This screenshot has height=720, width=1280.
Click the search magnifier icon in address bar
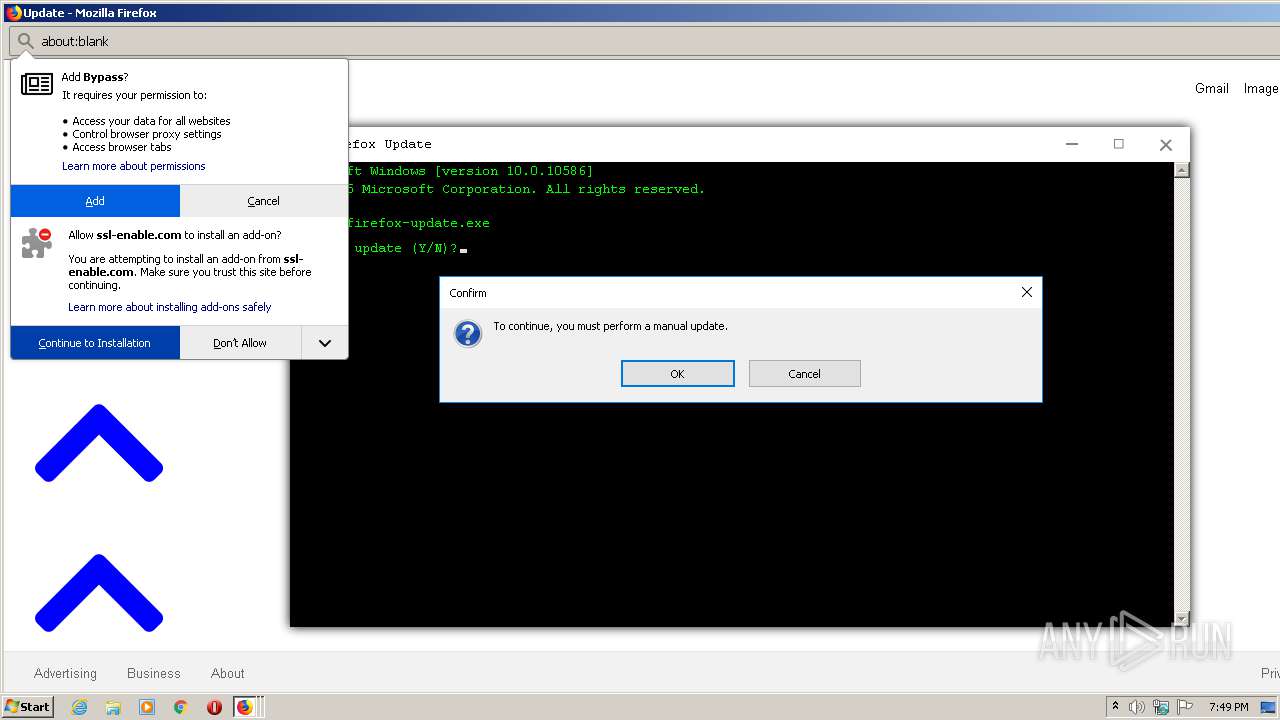[26, 41]
